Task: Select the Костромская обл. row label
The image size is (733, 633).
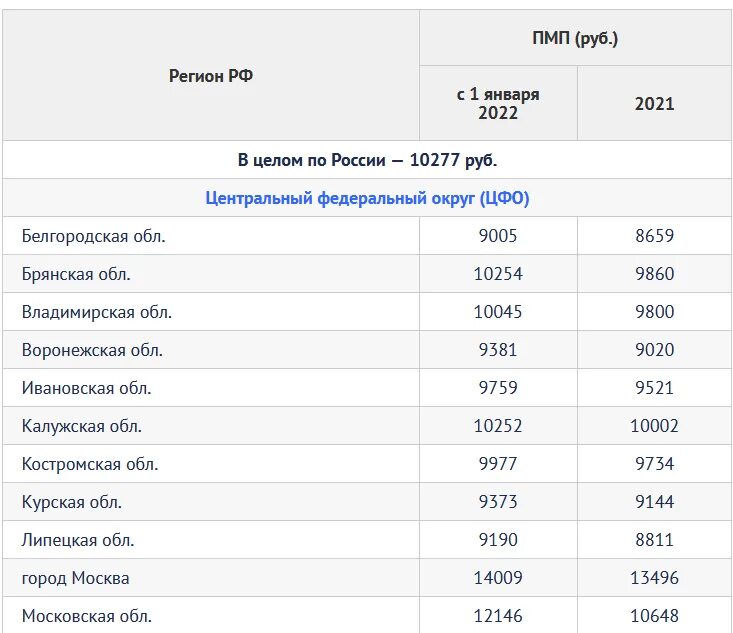Action: [x=90, y=464]
